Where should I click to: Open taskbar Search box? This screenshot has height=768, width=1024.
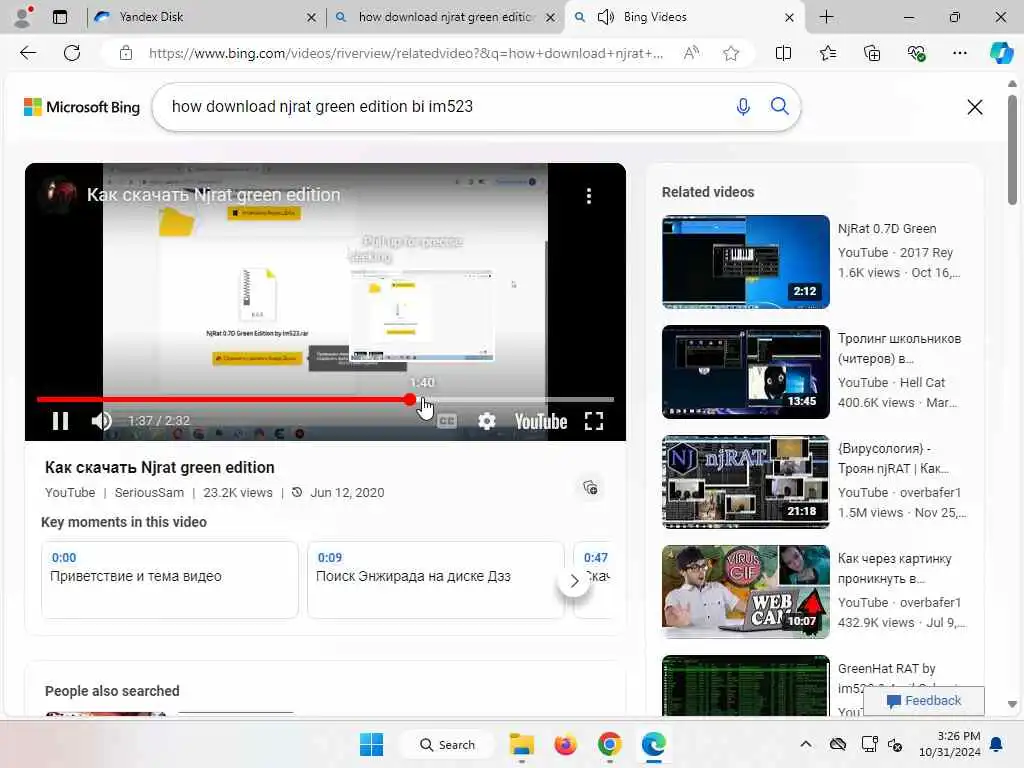(448, 744)
